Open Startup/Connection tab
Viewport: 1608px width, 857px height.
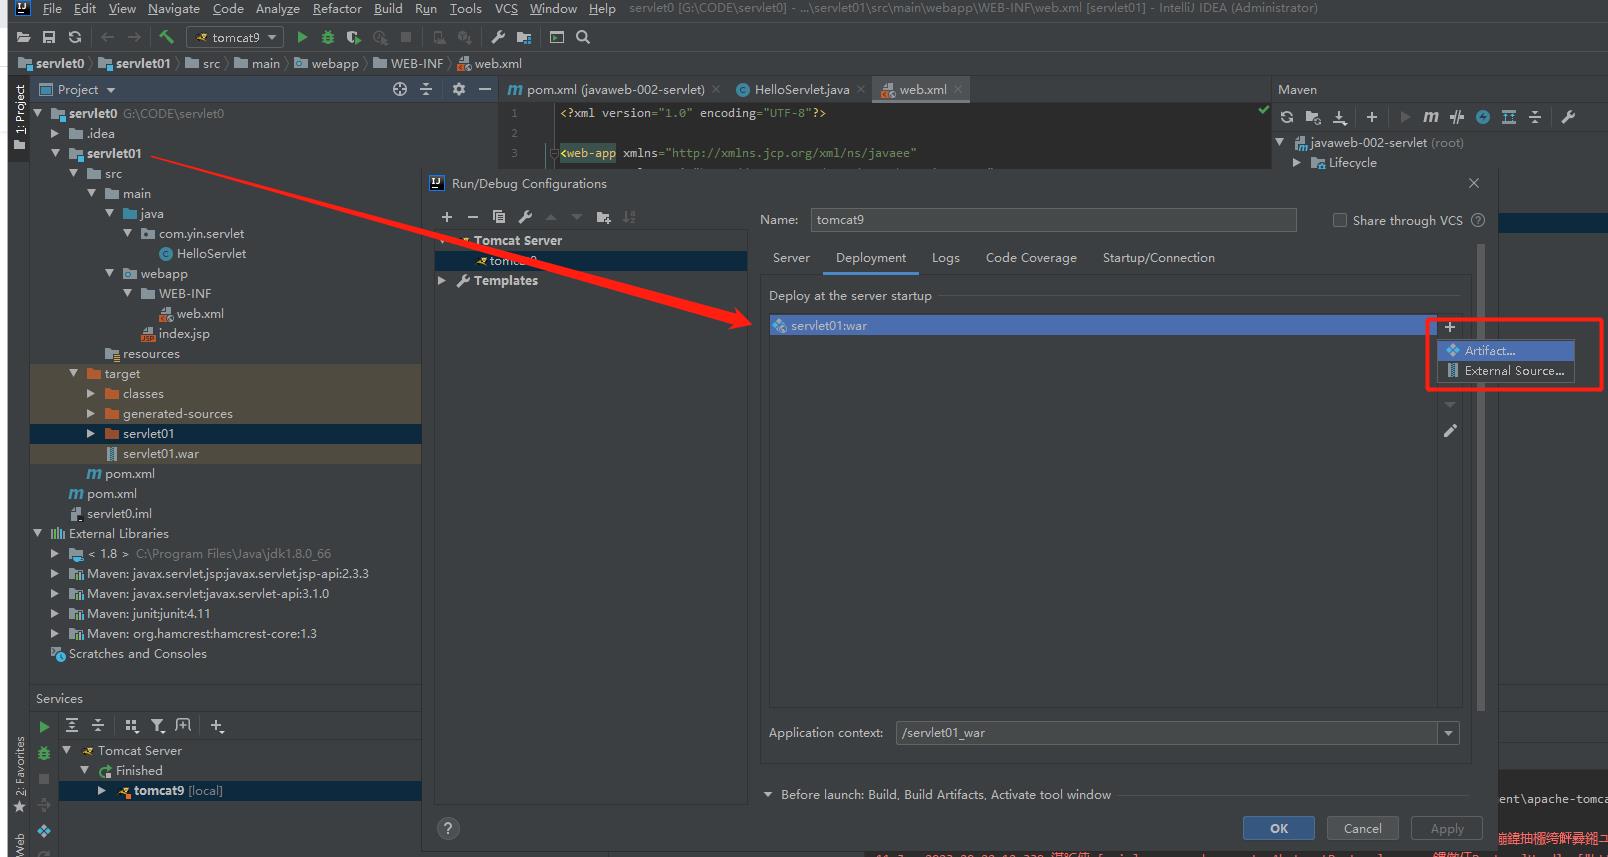pyautogui.click(x=1158, y=258)
